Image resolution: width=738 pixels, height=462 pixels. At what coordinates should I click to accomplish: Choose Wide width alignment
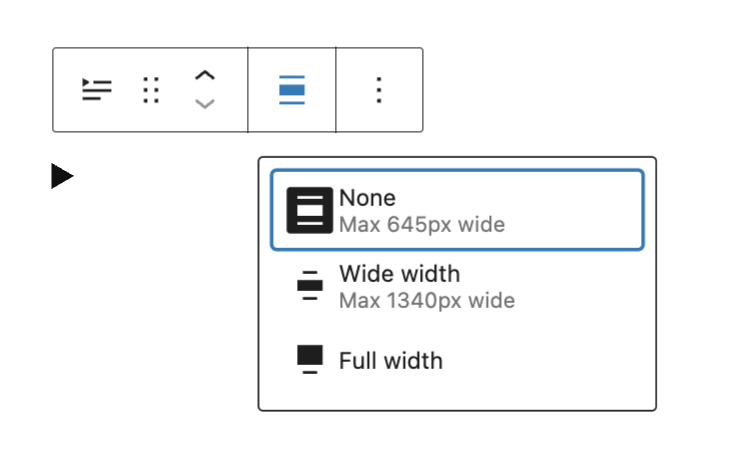(456, 285)
